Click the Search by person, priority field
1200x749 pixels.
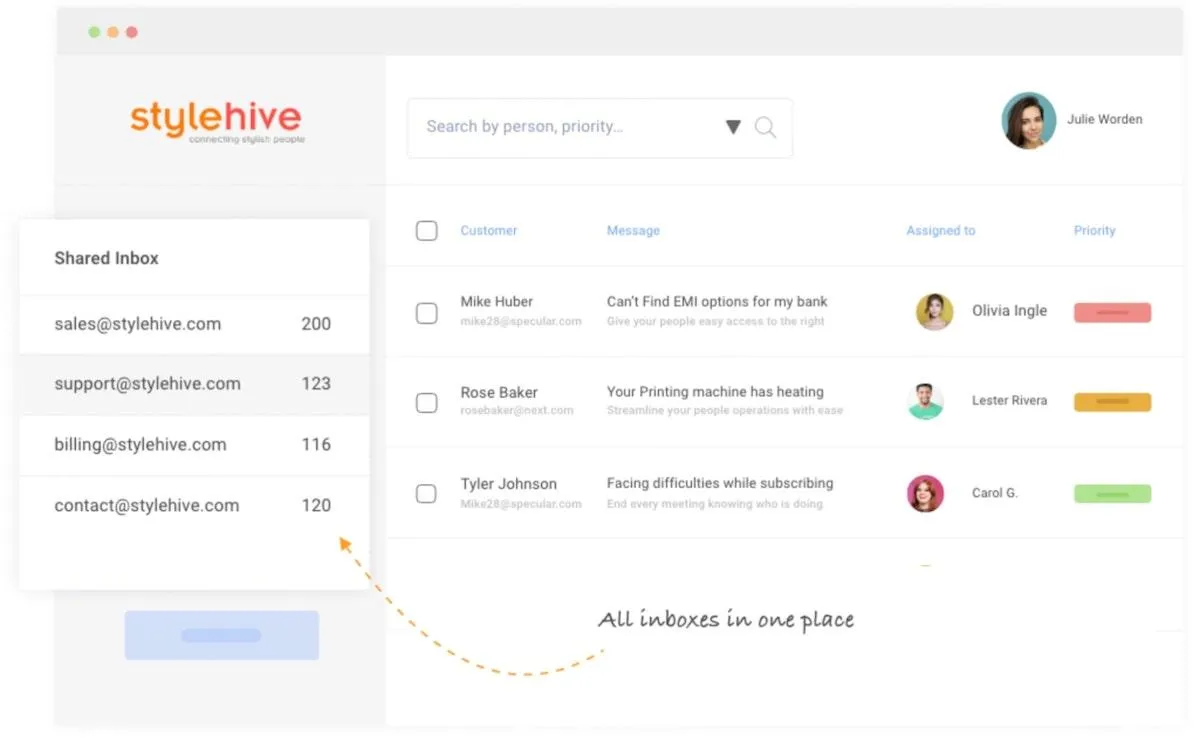(600, 127)
